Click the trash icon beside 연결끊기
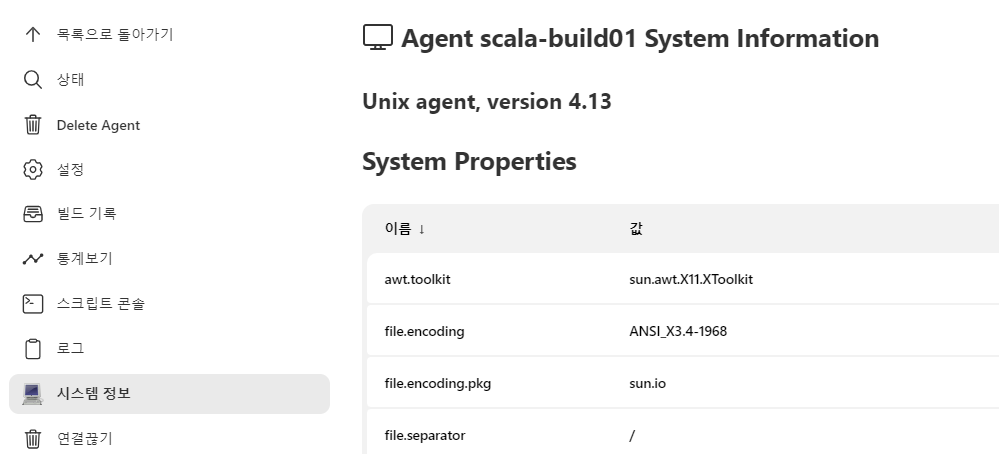The height and width of the screenshot is (454, 999). (x=32, y=439)
